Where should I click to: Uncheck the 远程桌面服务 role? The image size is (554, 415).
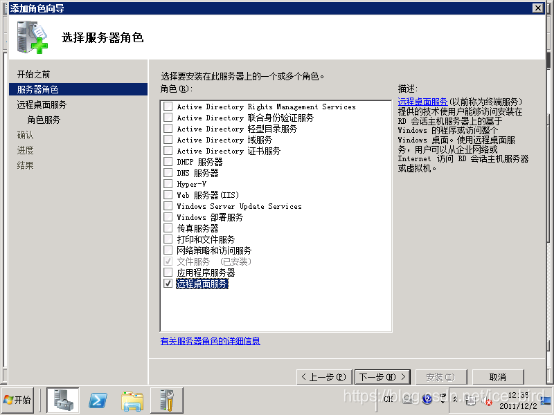(168, 283)
